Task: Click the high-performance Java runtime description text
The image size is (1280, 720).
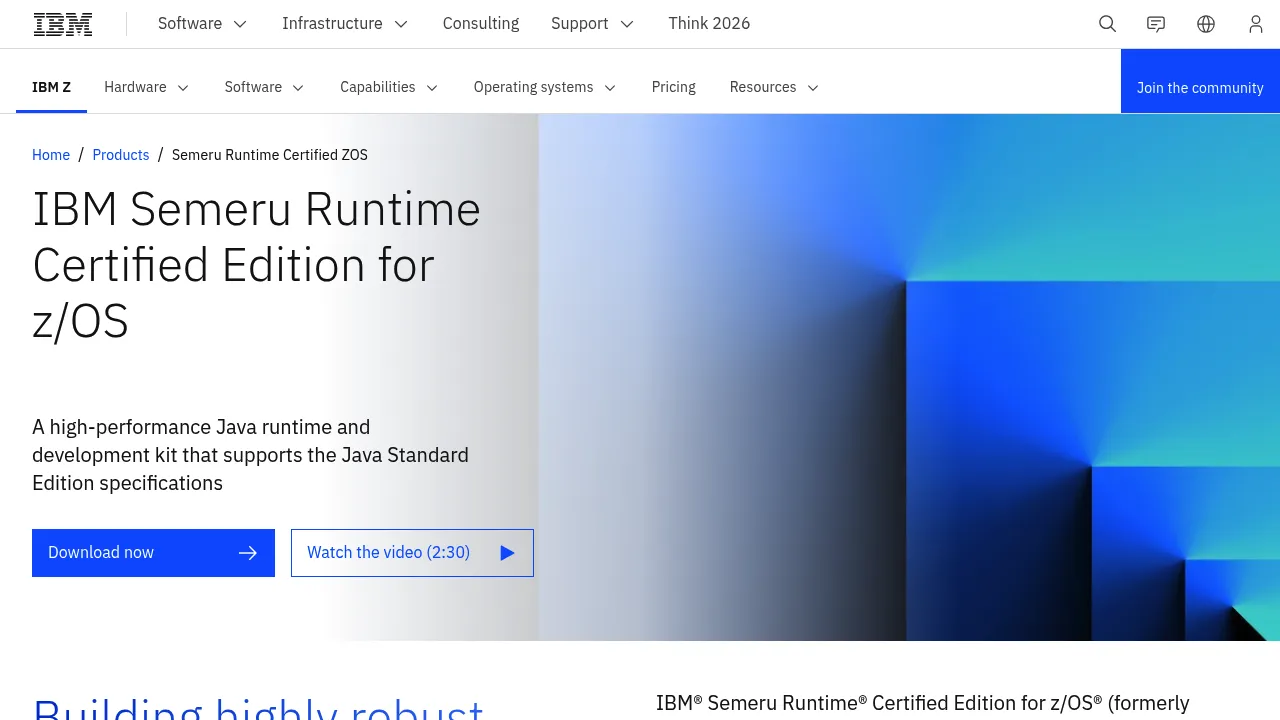Action: click(x=250, y=455)
